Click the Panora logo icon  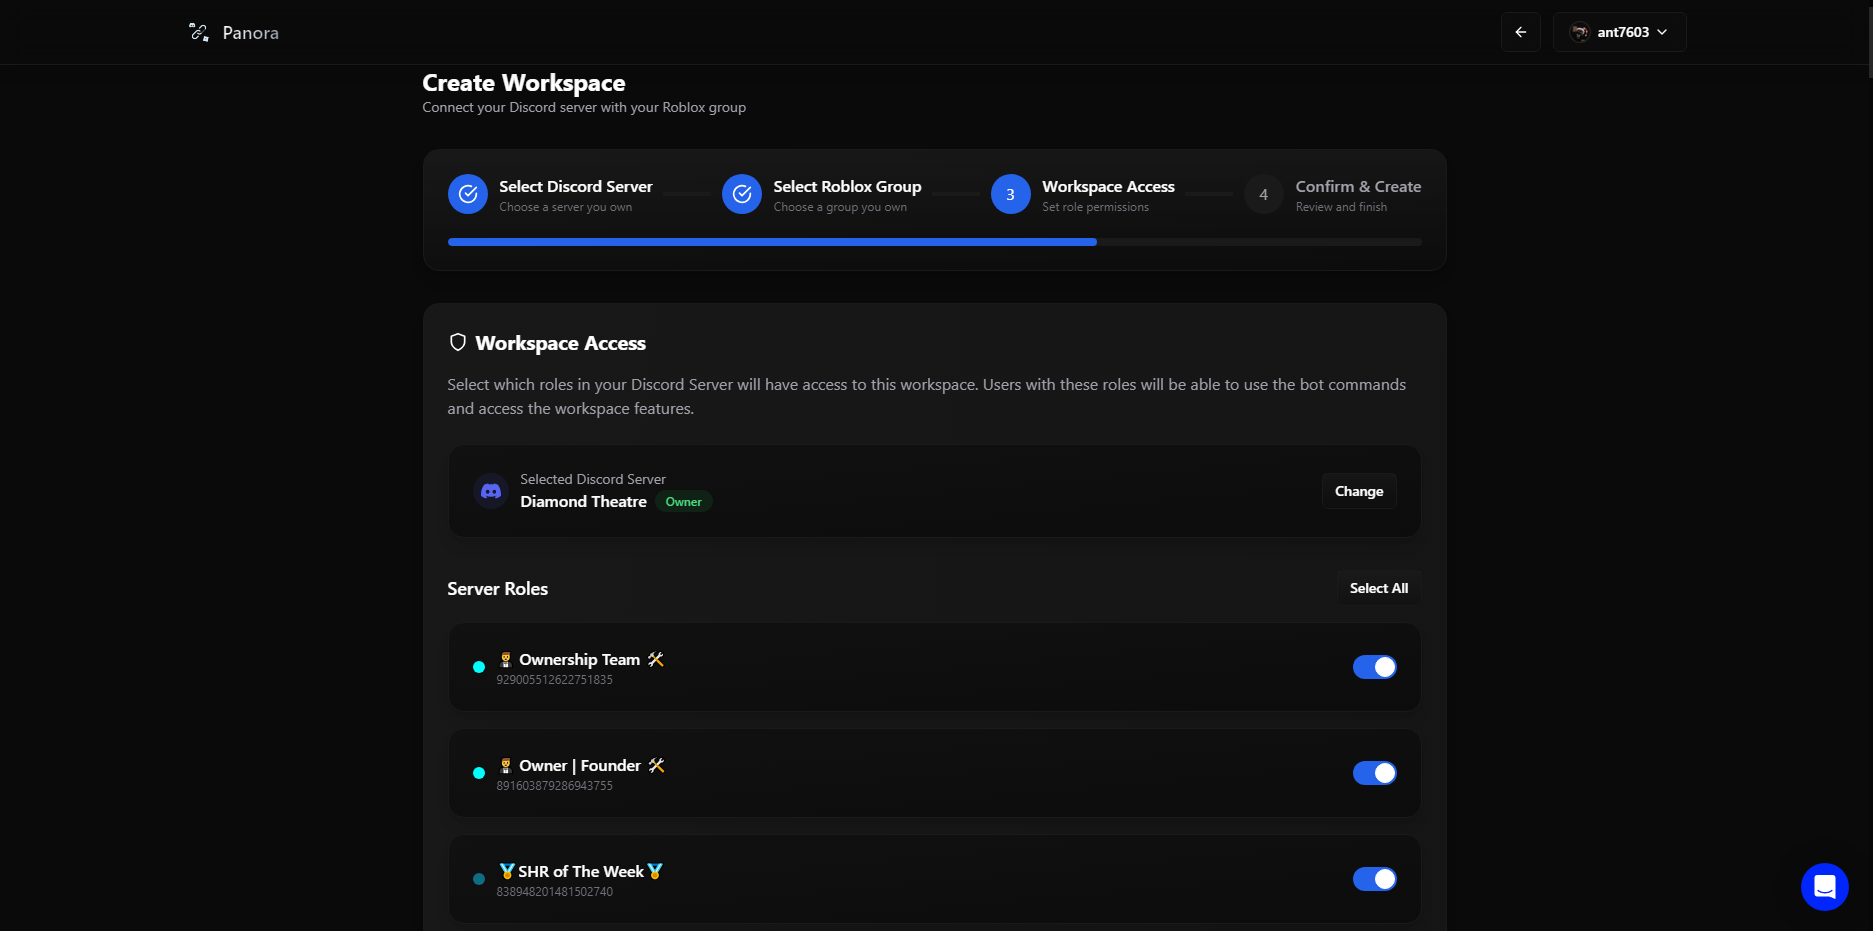click(x=199, y=32)
